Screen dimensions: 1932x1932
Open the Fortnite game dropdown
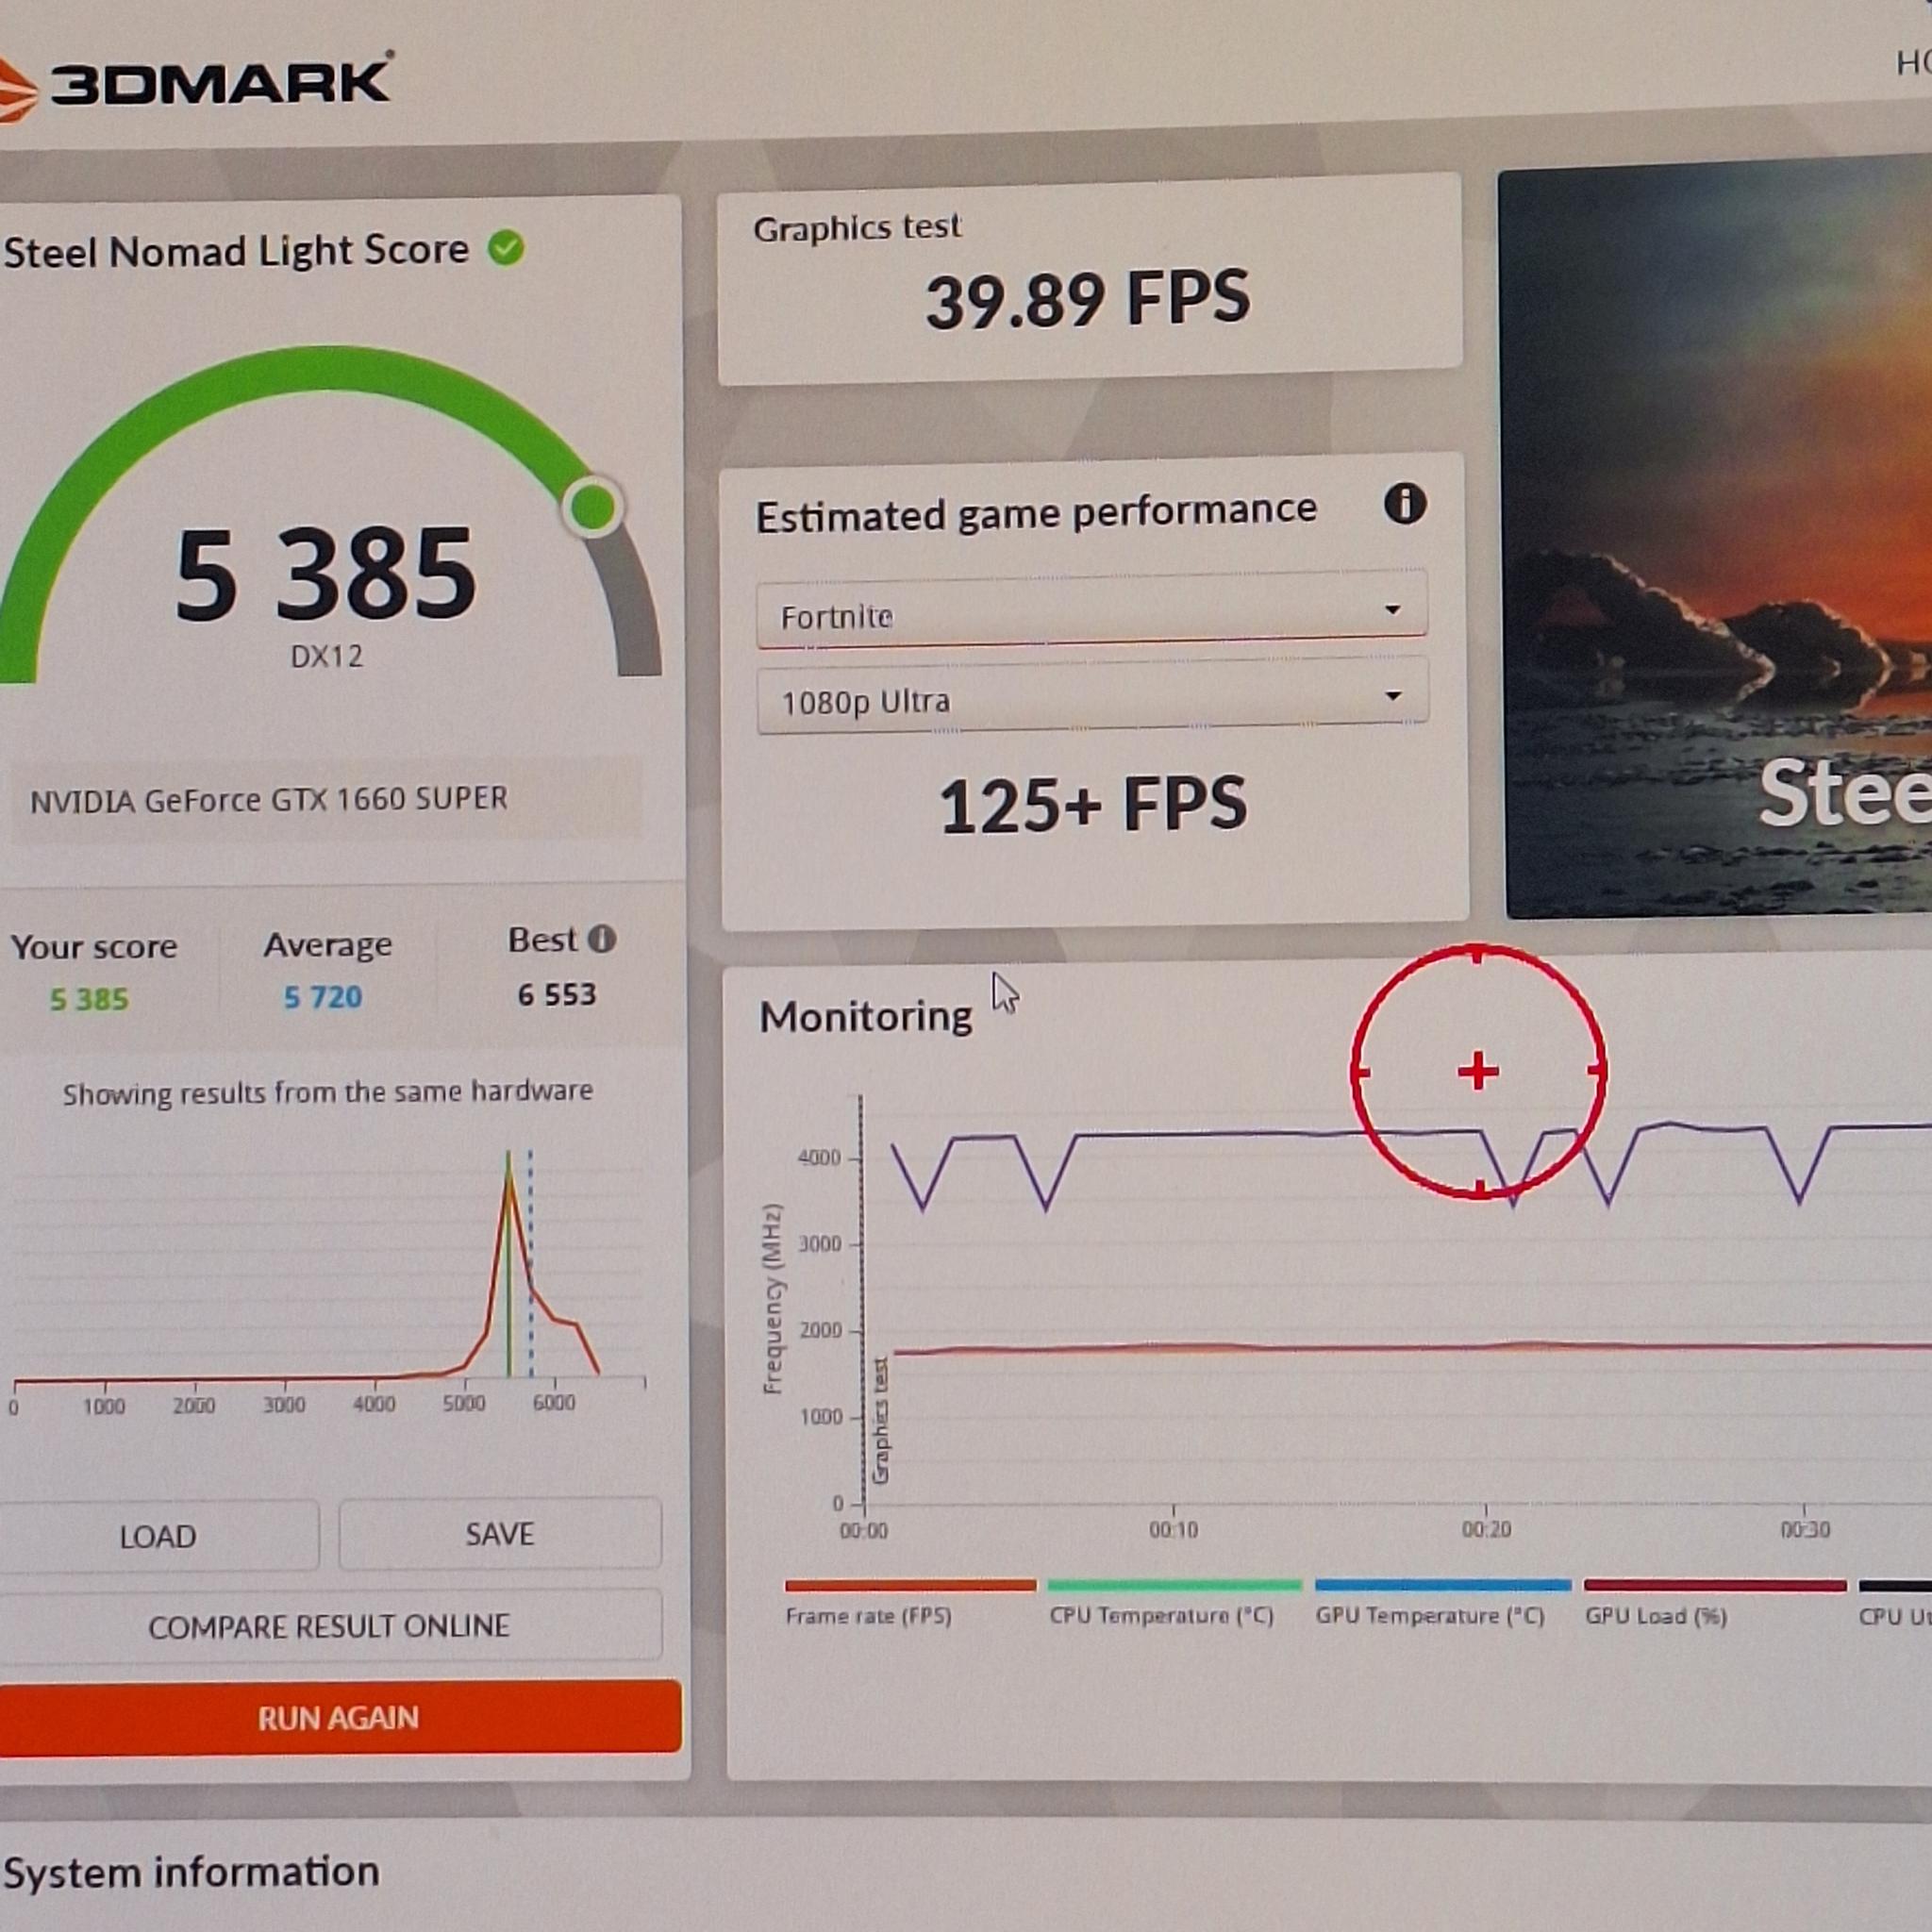[1091, 612]
